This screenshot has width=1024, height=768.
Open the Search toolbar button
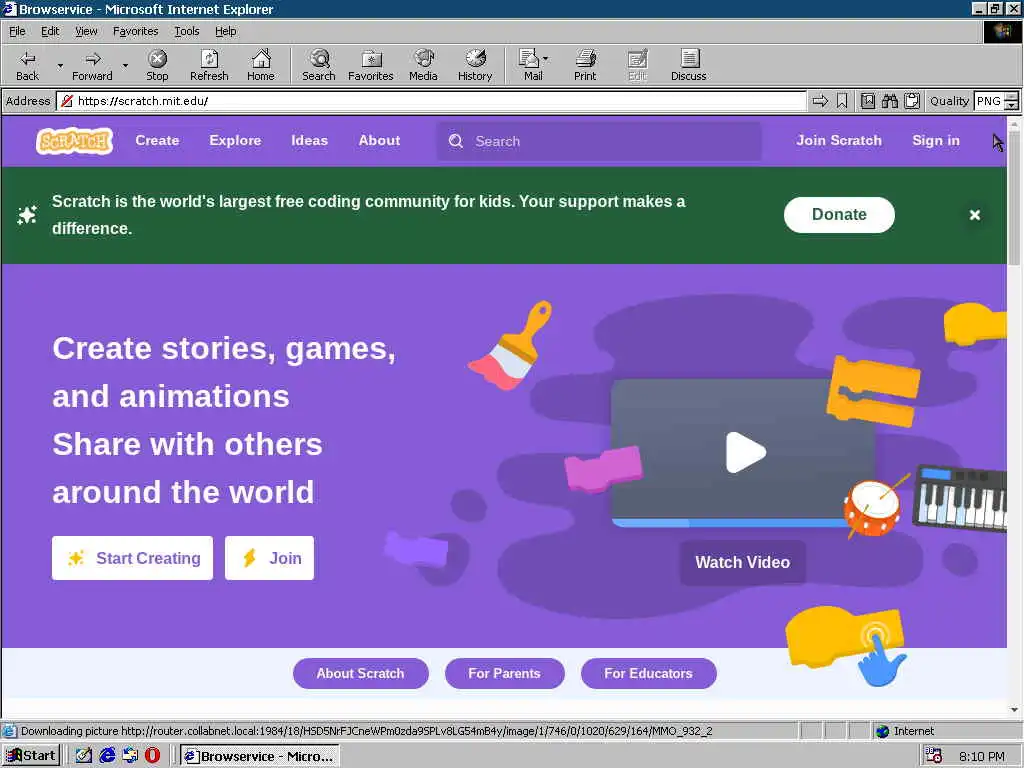319,65
